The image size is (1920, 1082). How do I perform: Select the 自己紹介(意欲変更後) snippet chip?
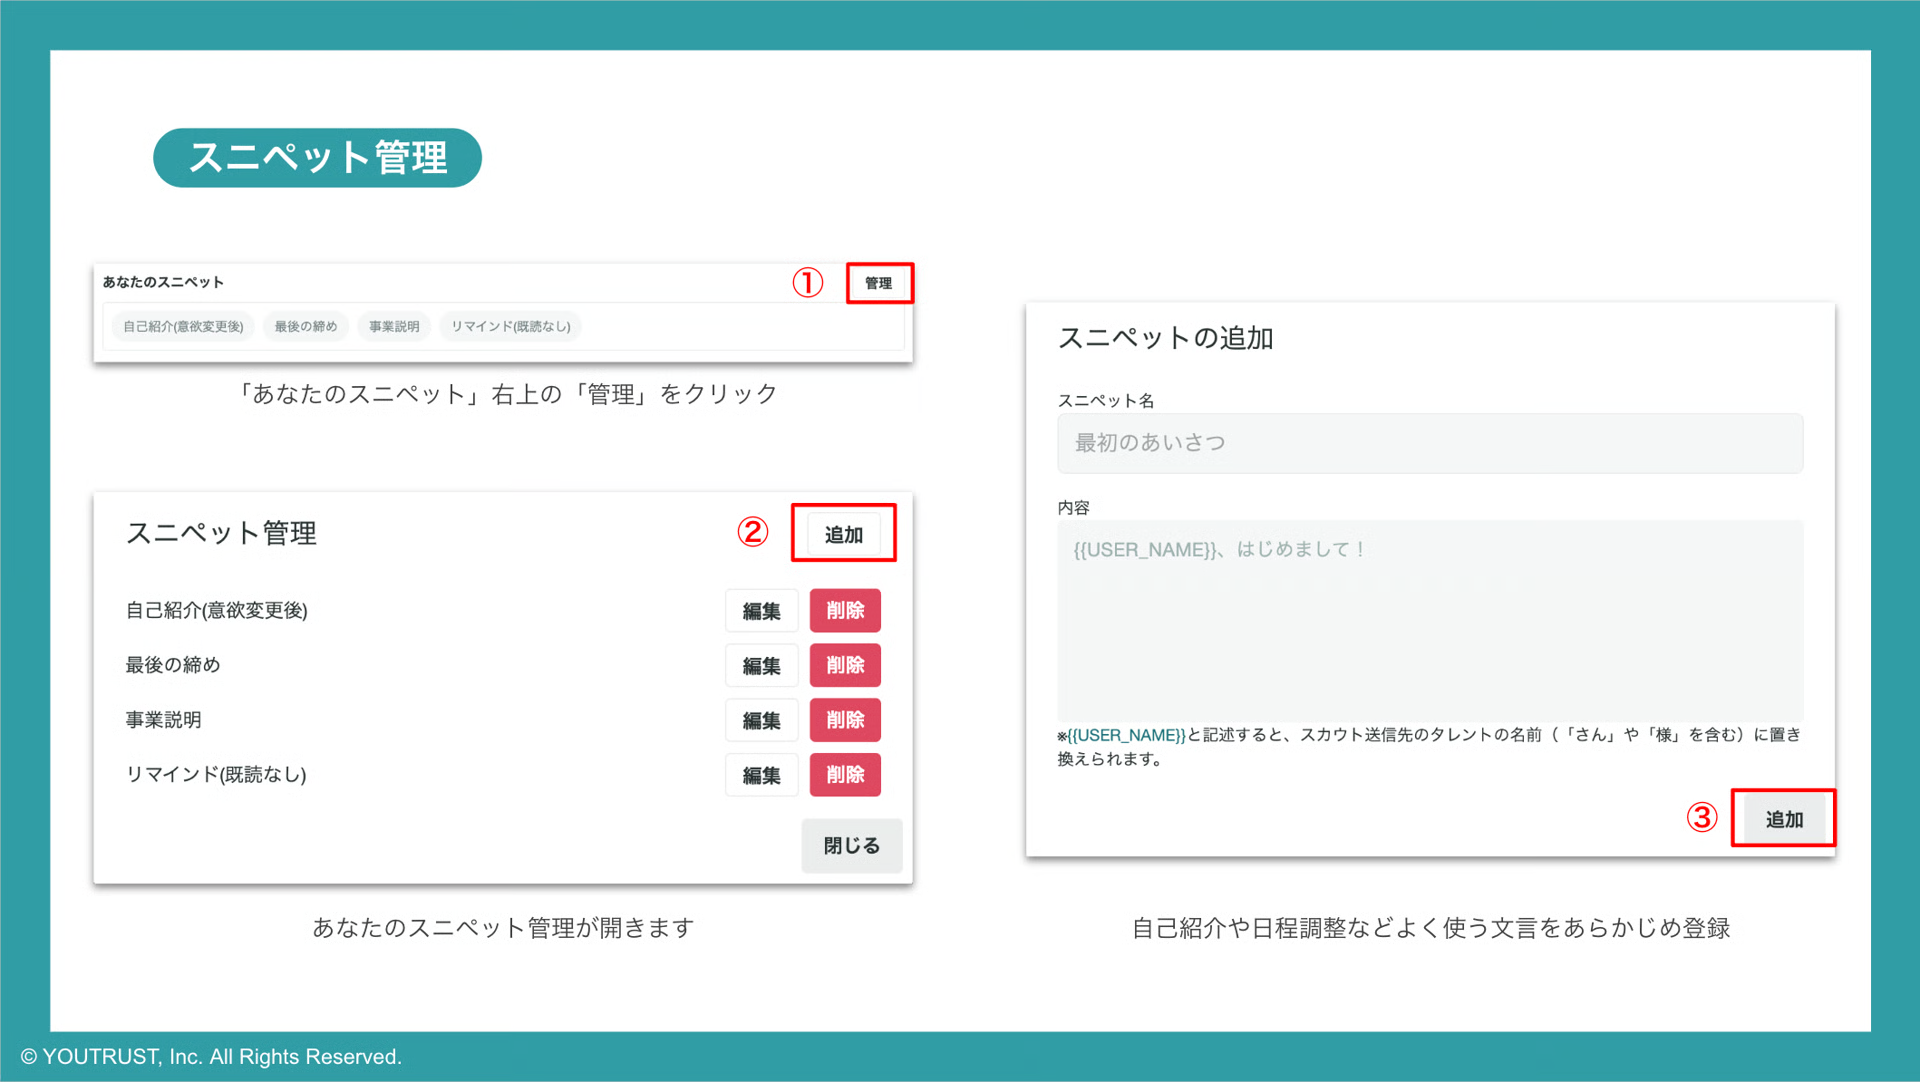pyautogui.click(x=183, y=326)
